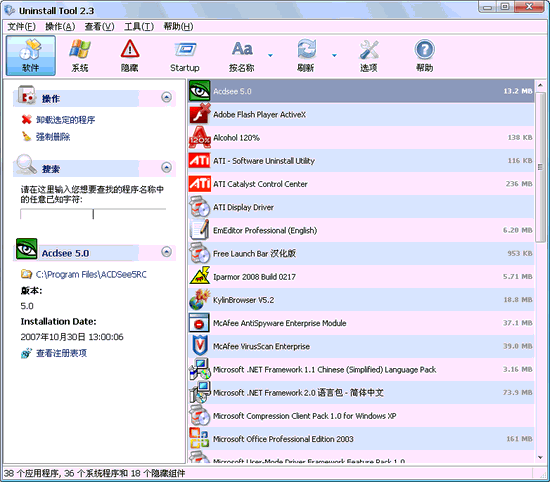Open the 查看(V) menu

99,26
